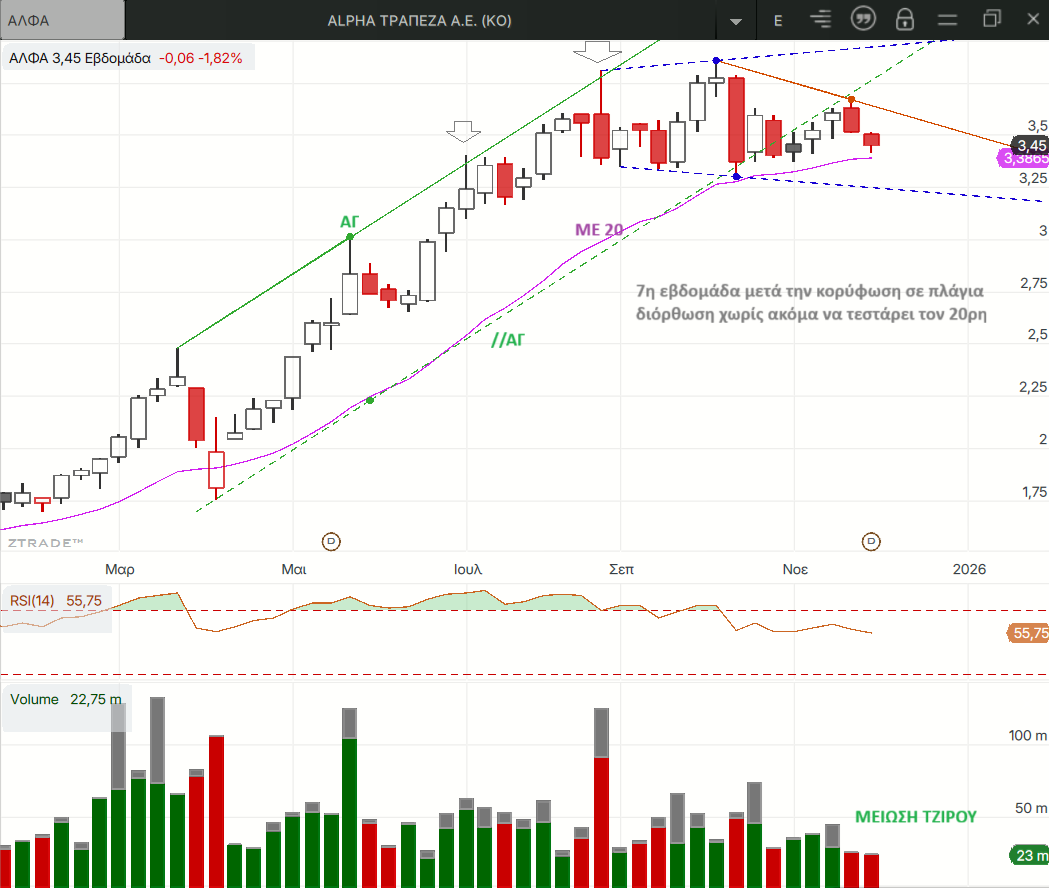Click the 3,45 current price tag
The height and width of the screenshot is (888, 1049).
point(1029,145)
